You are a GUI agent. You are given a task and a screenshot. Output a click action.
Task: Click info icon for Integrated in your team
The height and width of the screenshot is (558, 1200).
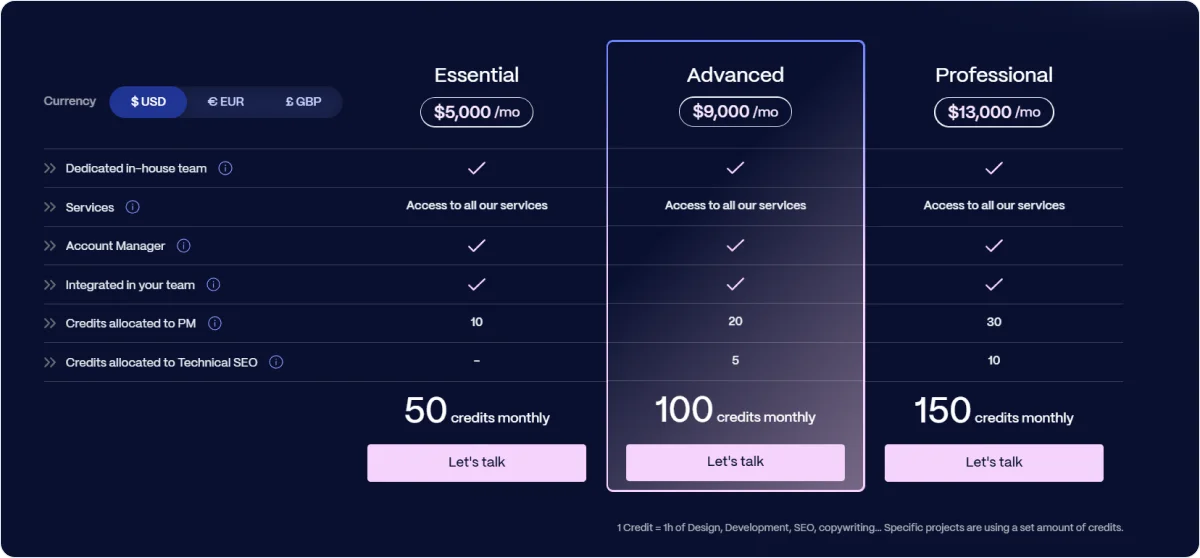[x=213, y=285]
